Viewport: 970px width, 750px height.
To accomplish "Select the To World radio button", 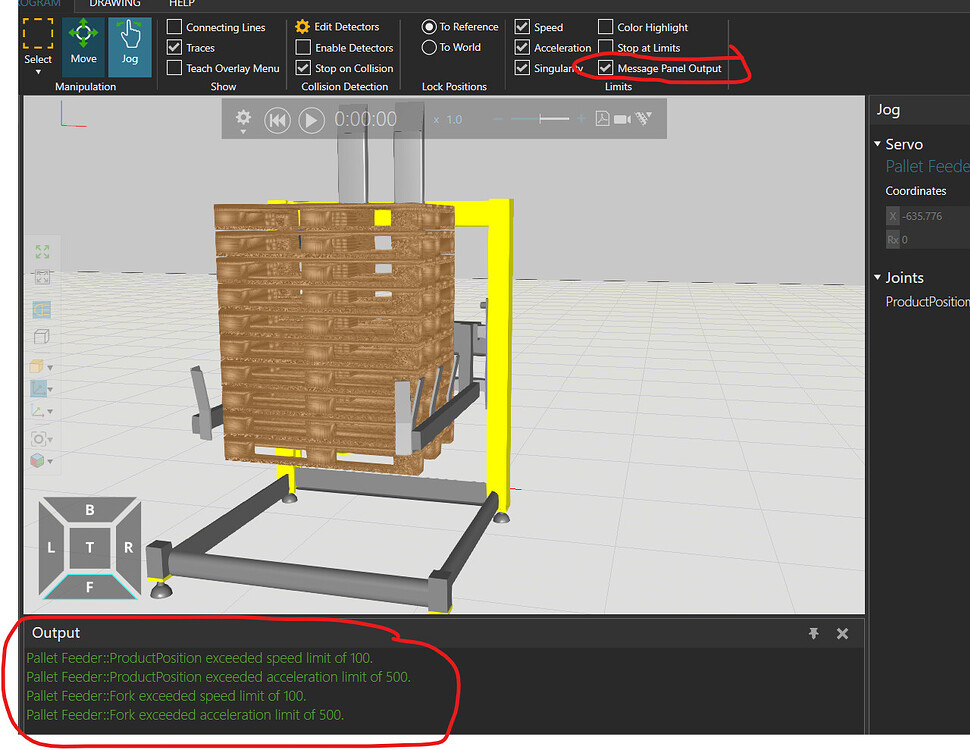I will click(x=431, y=47).
